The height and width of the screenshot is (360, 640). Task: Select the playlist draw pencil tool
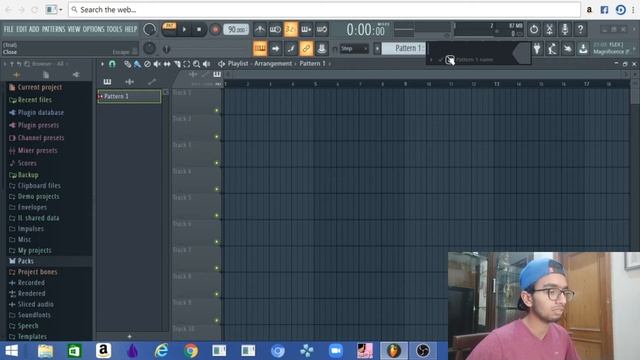pyautogui.click(x=127, y=64)
